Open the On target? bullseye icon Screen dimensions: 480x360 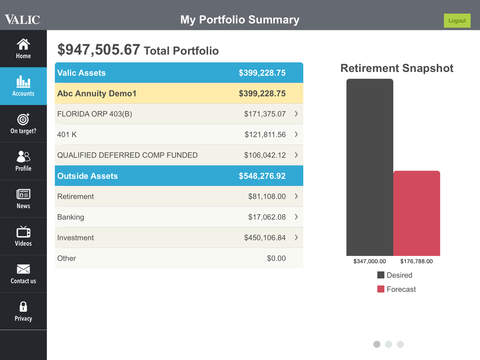pos(23,119)
